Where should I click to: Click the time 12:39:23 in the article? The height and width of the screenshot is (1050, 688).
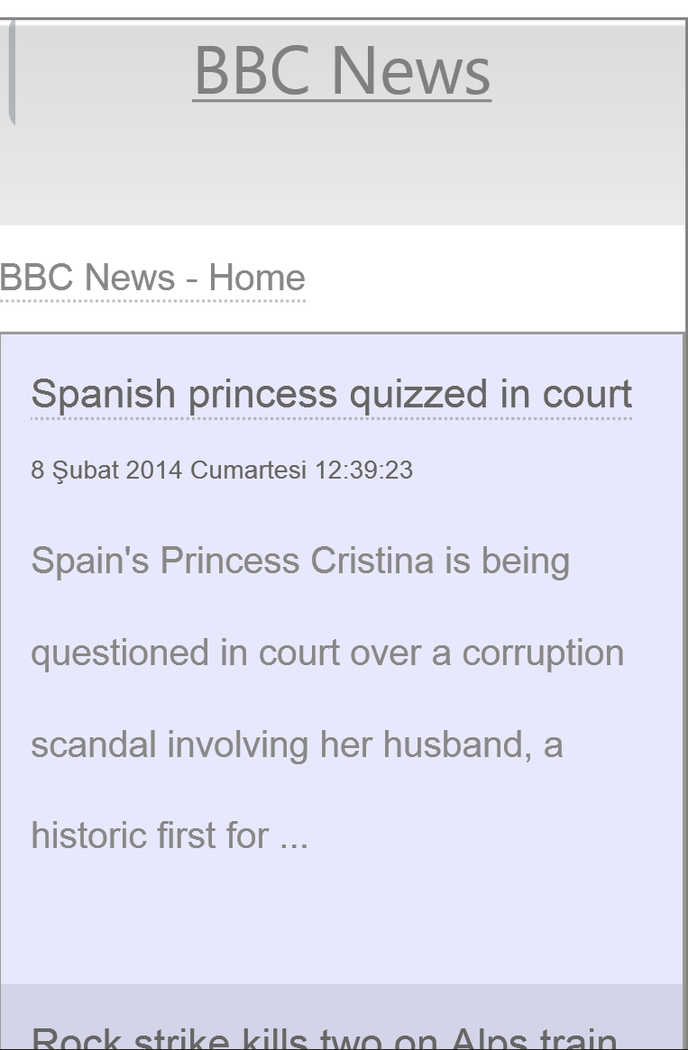click(363, 470)
